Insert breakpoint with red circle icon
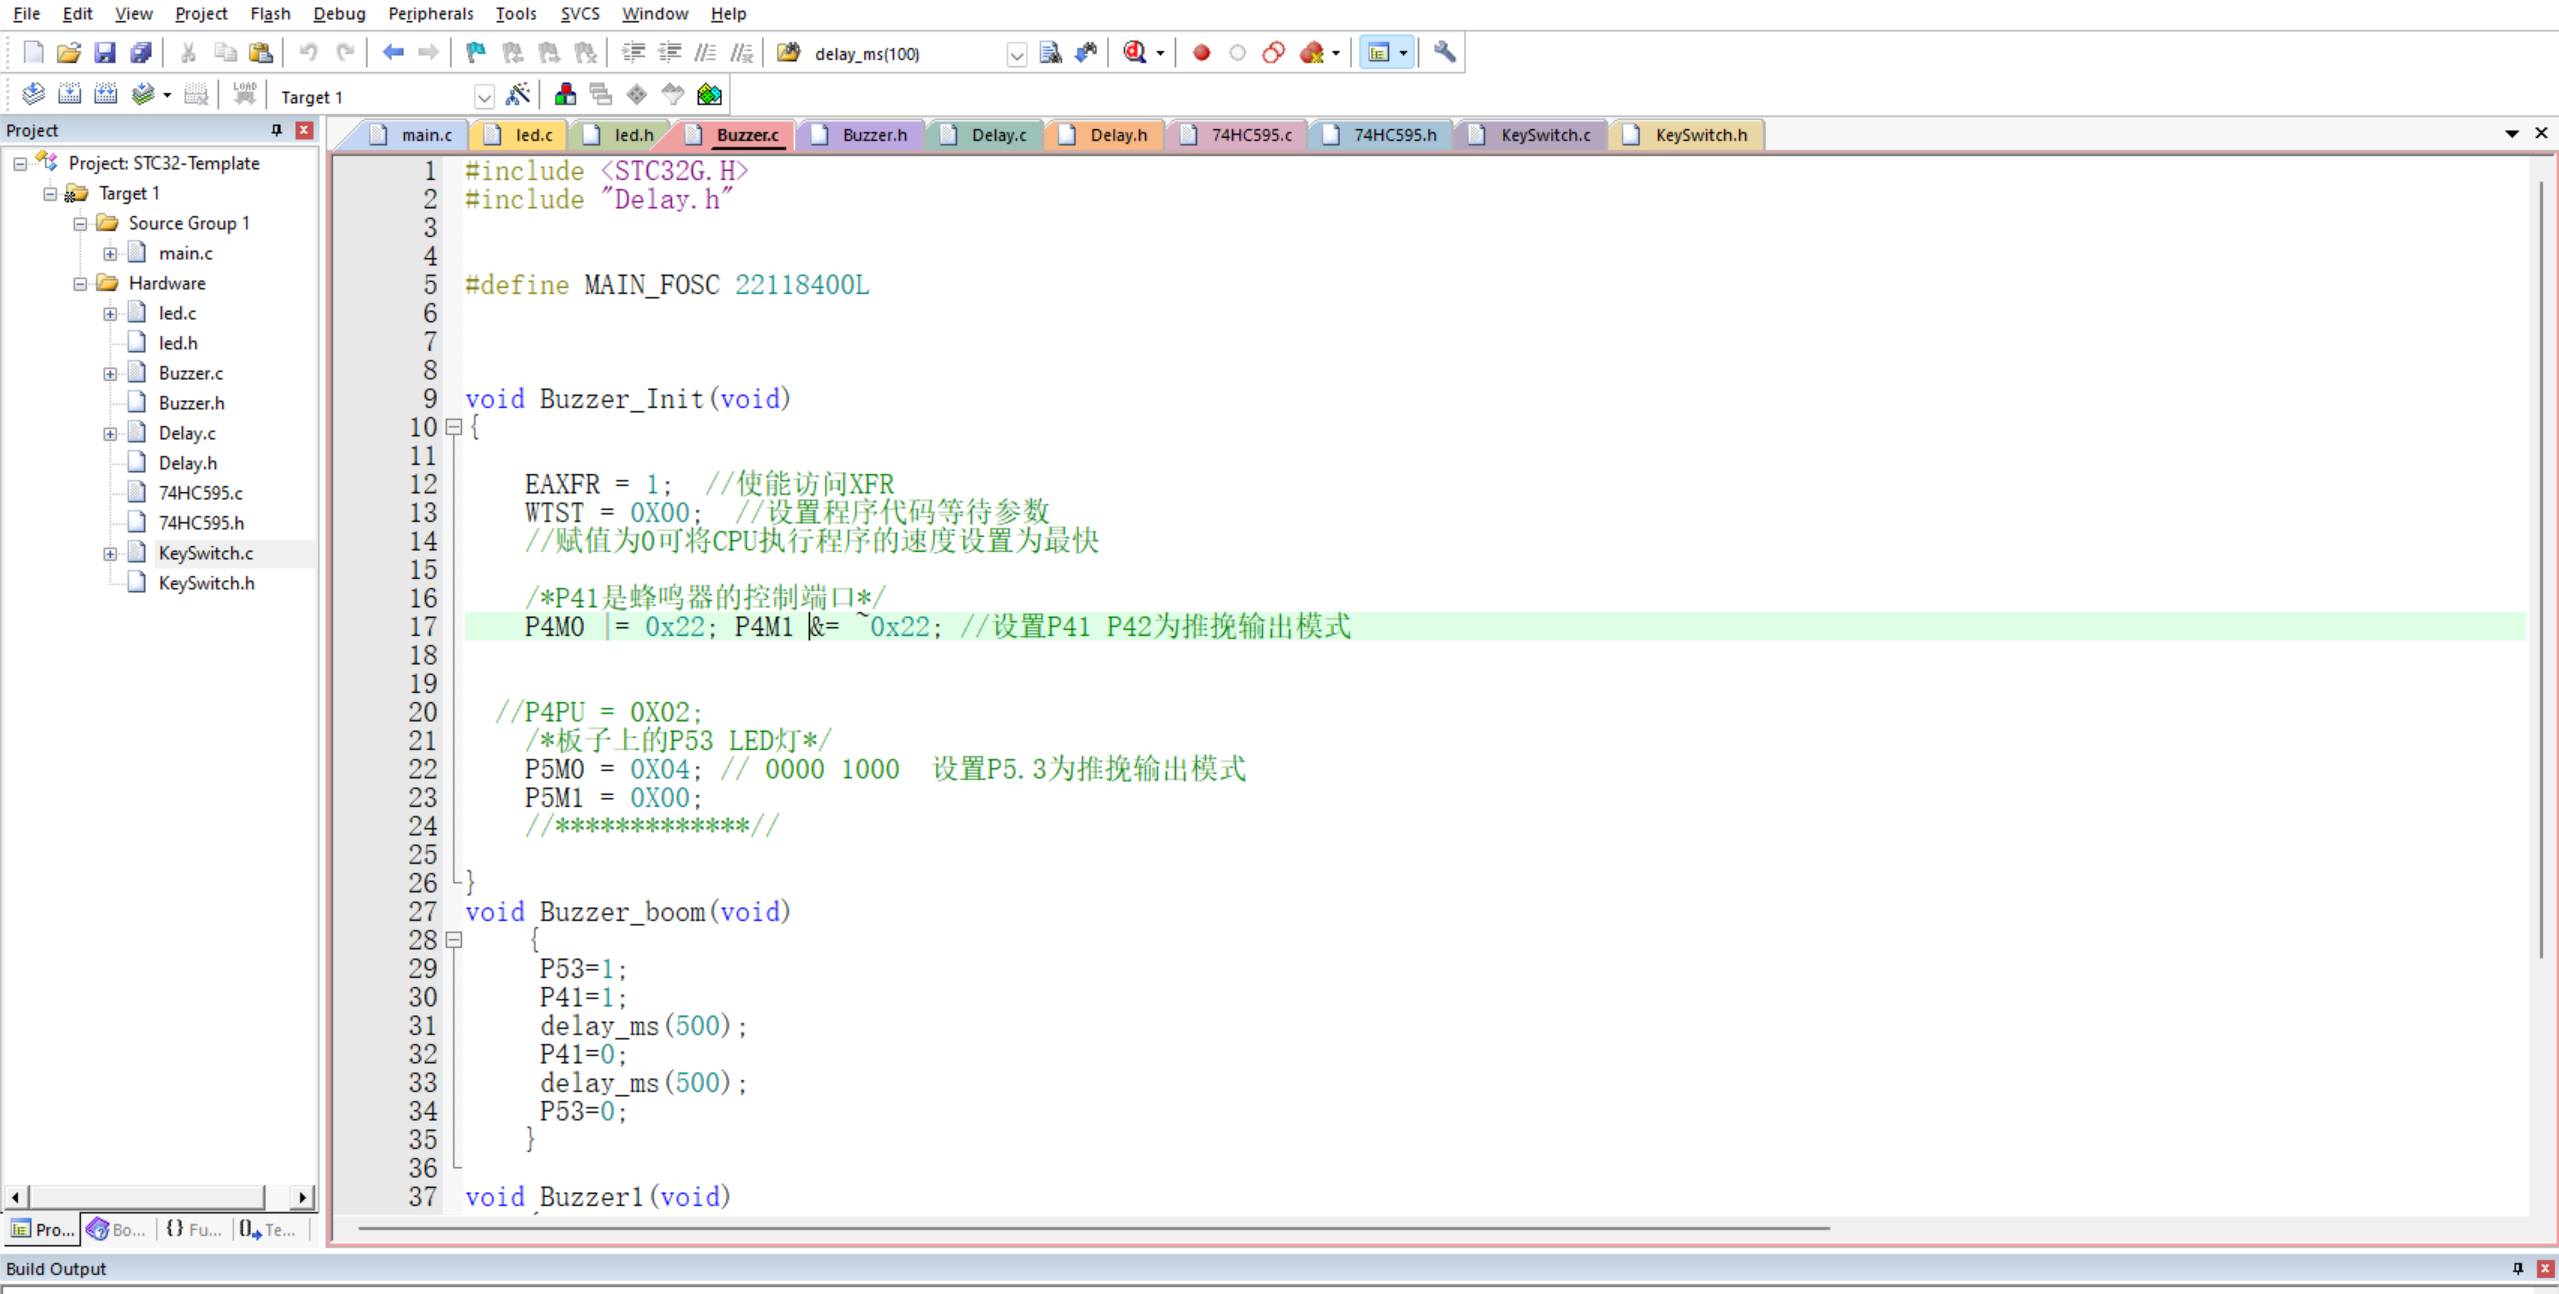The image size is (2559, 1294). coord(1201,53)
